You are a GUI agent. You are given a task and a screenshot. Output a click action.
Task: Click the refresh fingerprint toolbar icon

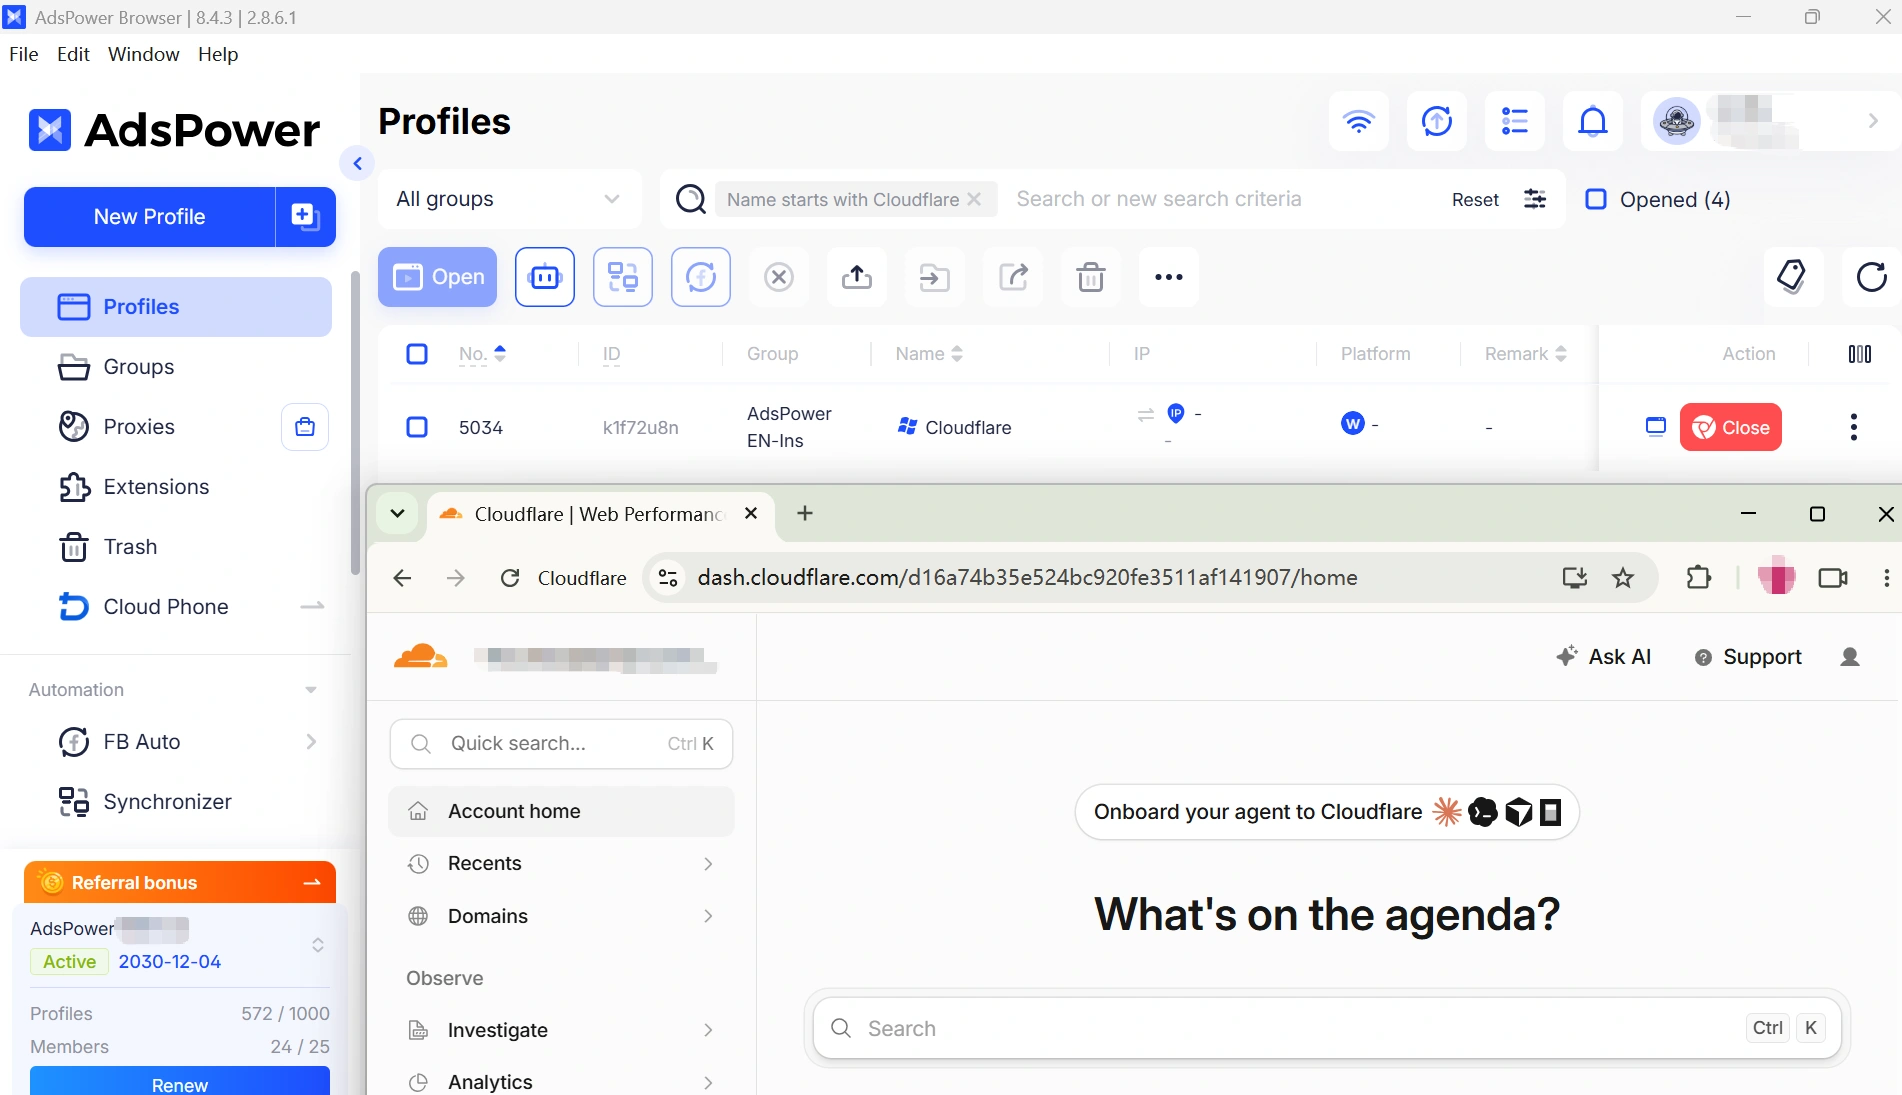tap(701, 277)
